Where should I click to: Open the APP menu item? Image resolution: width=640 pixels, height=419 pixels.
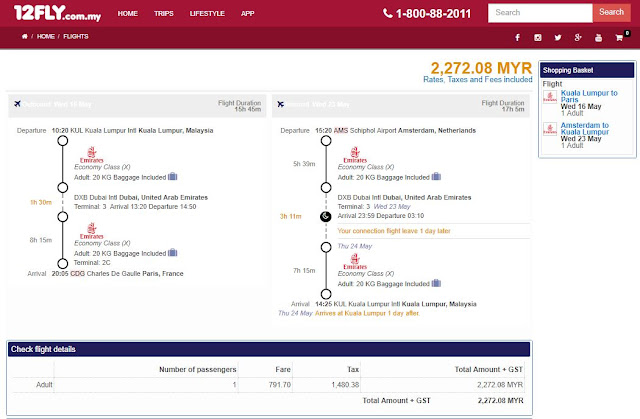coord(247,13)
